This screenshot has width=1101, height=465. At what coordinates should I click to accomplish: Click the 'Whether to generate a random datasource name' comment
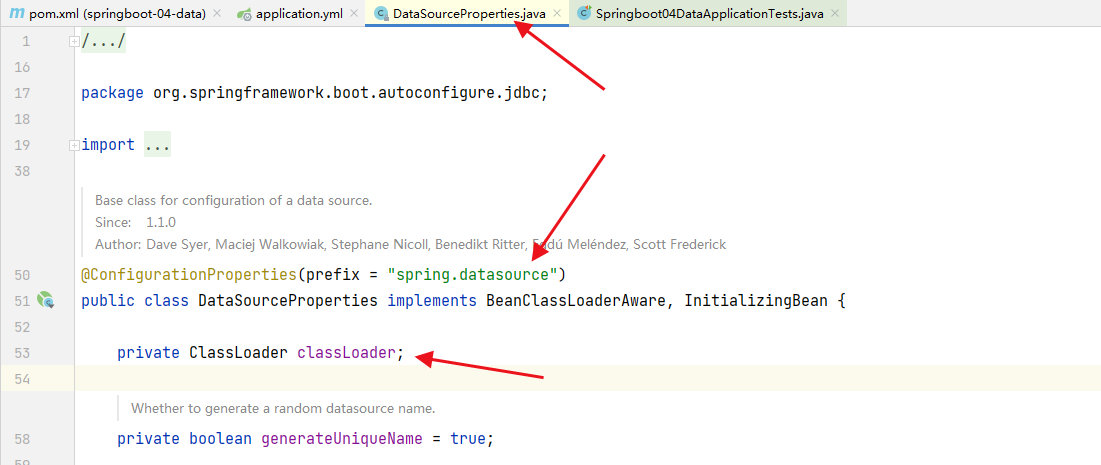(283, 408)
